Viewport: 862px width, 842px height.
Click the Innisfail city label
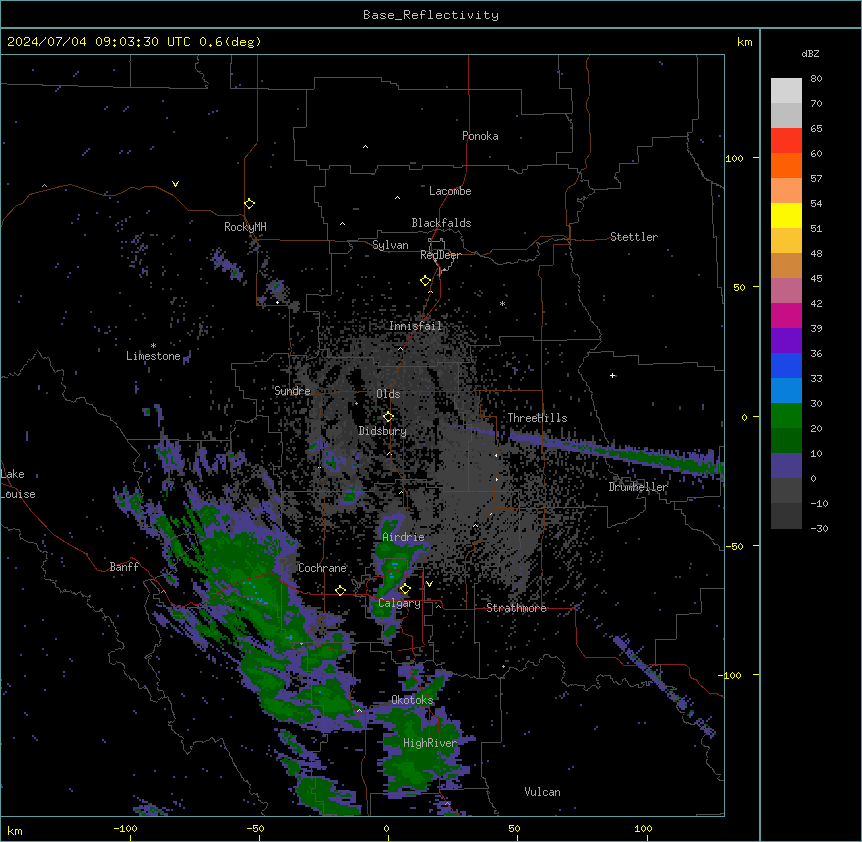pos(416,326)
